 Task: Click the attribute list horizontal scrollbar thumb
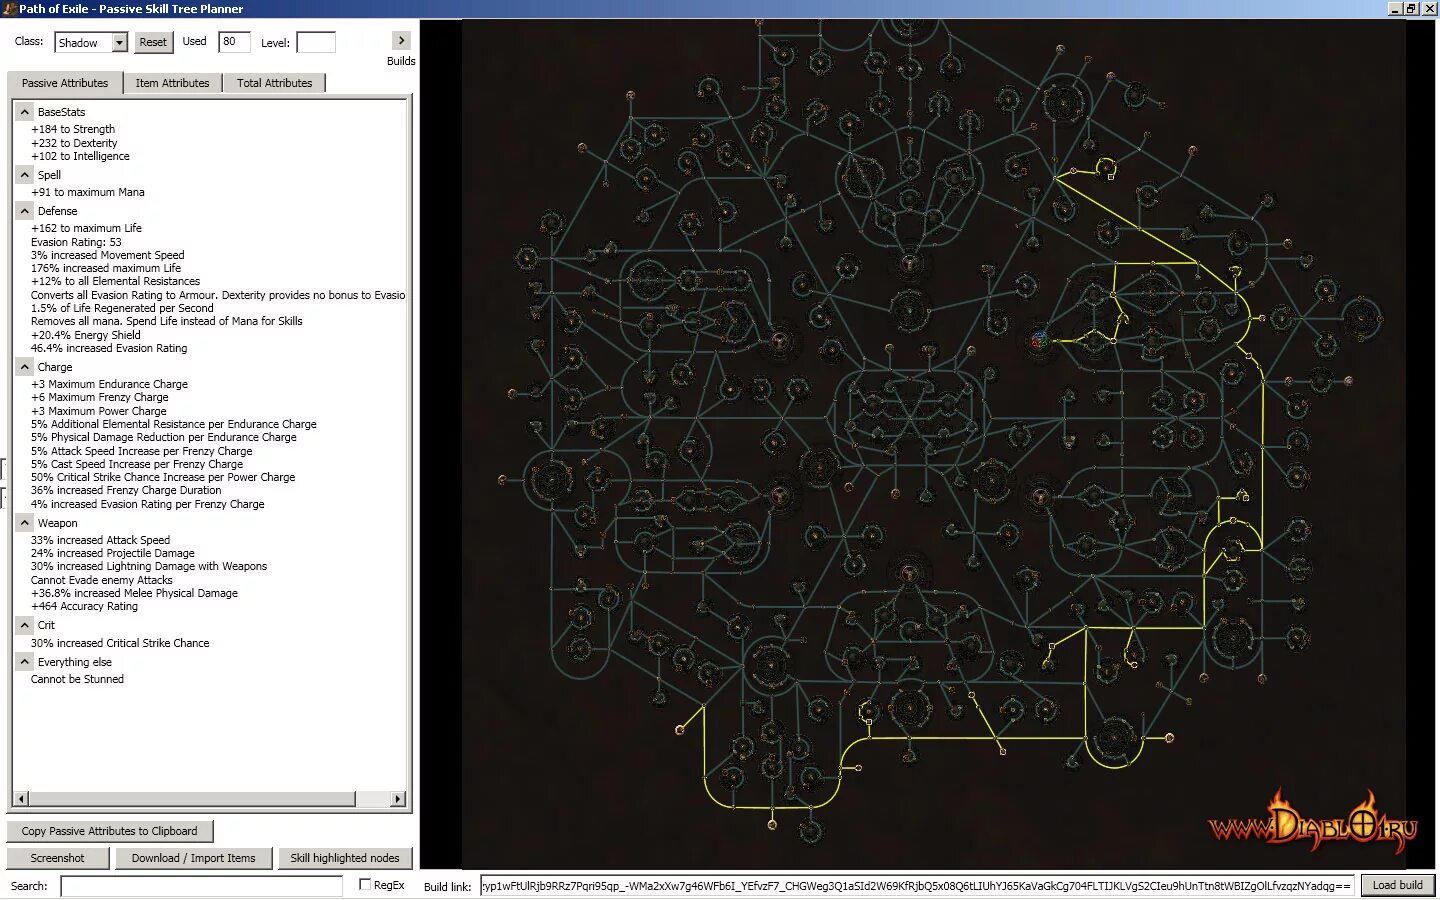191,798
